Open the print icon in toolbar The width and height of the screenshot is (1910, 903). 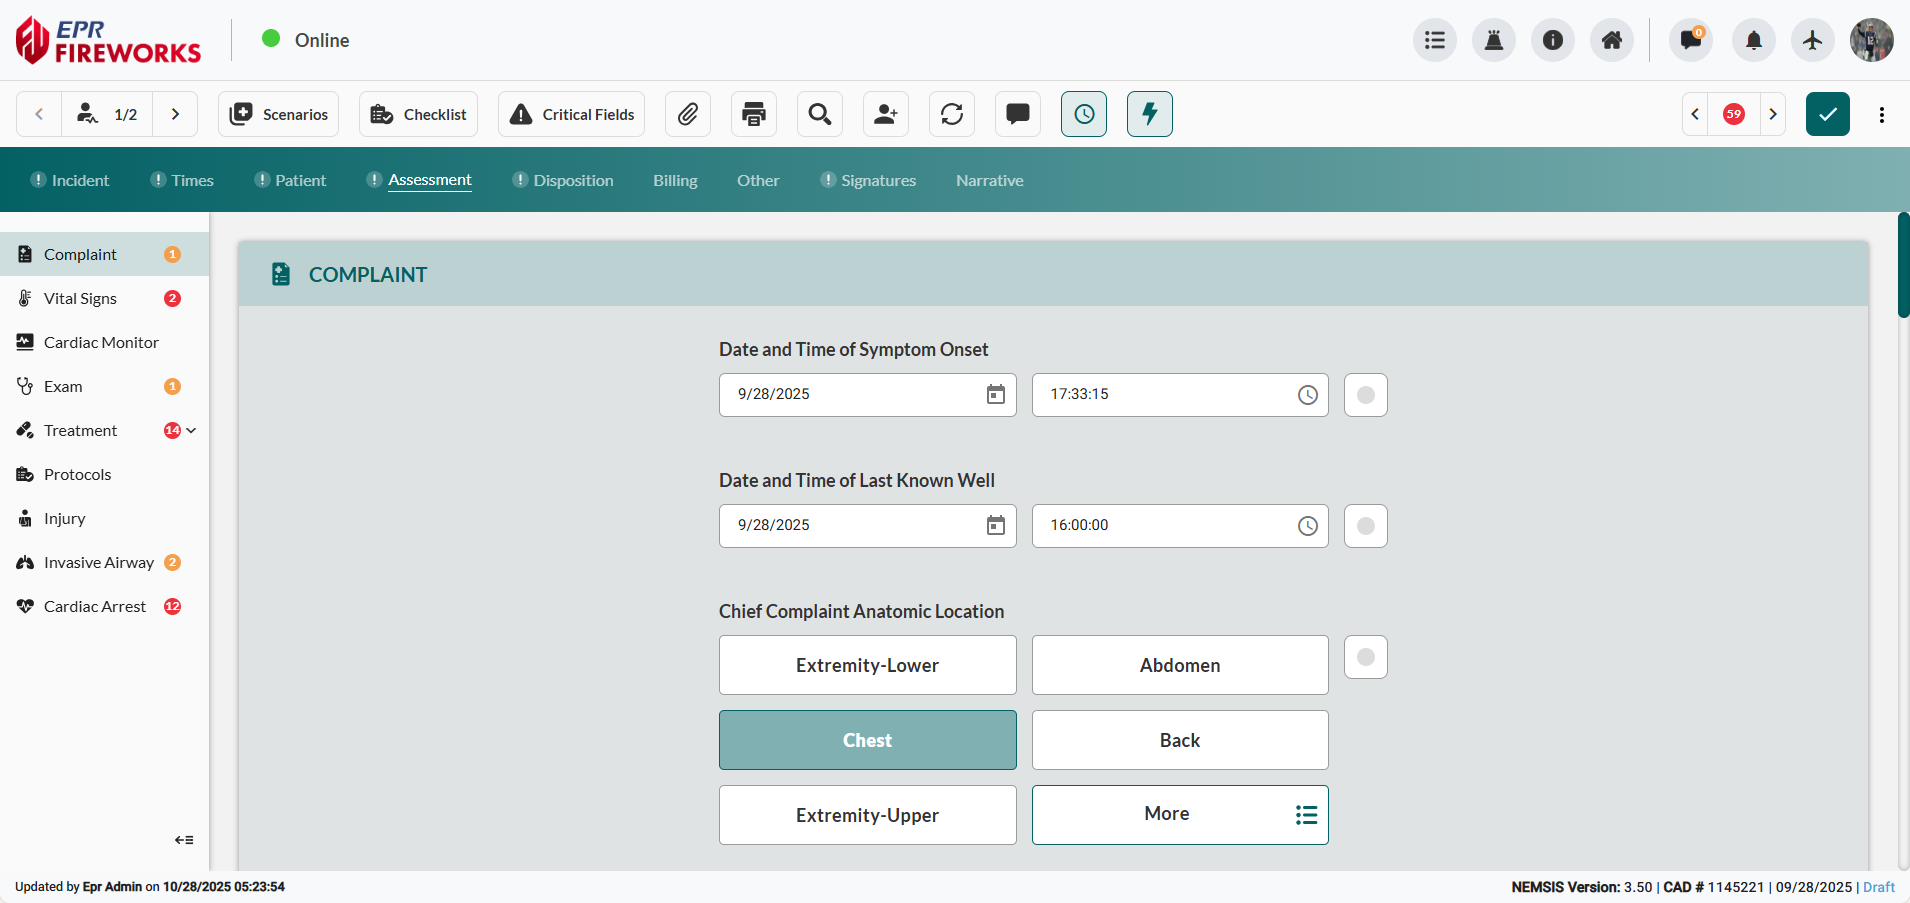coord(754,114)
